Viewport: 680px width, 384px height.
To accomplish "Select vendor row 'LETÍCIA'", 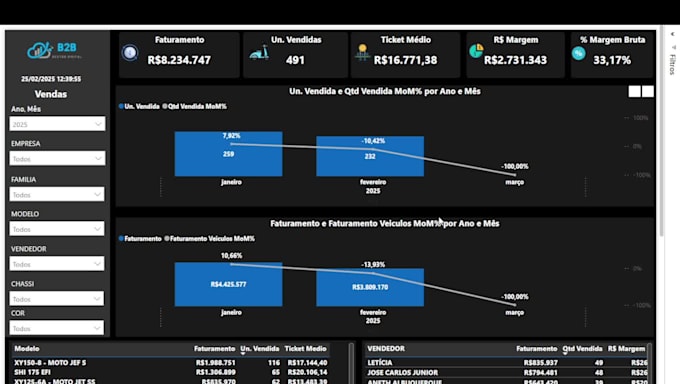I will pyautogui.click(x=507, y=362).
